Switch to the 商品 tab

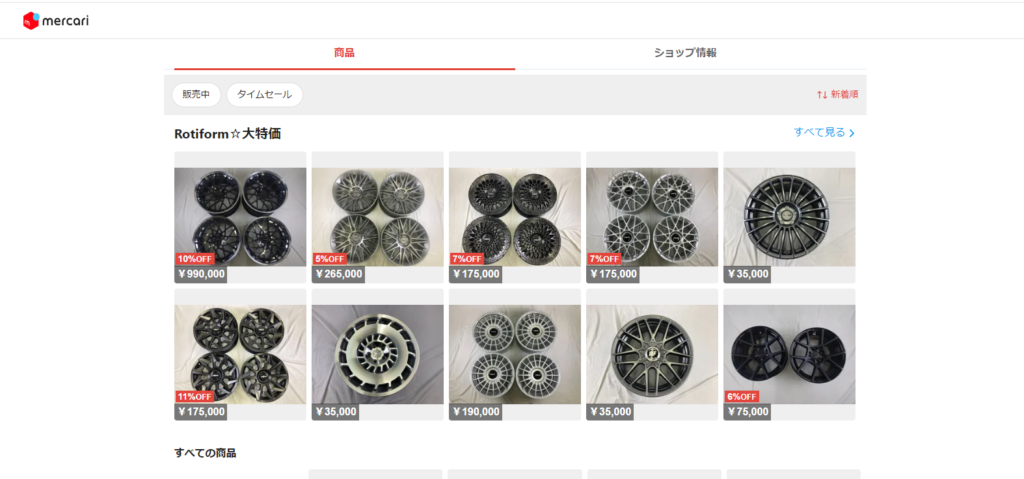coord(344,53)
